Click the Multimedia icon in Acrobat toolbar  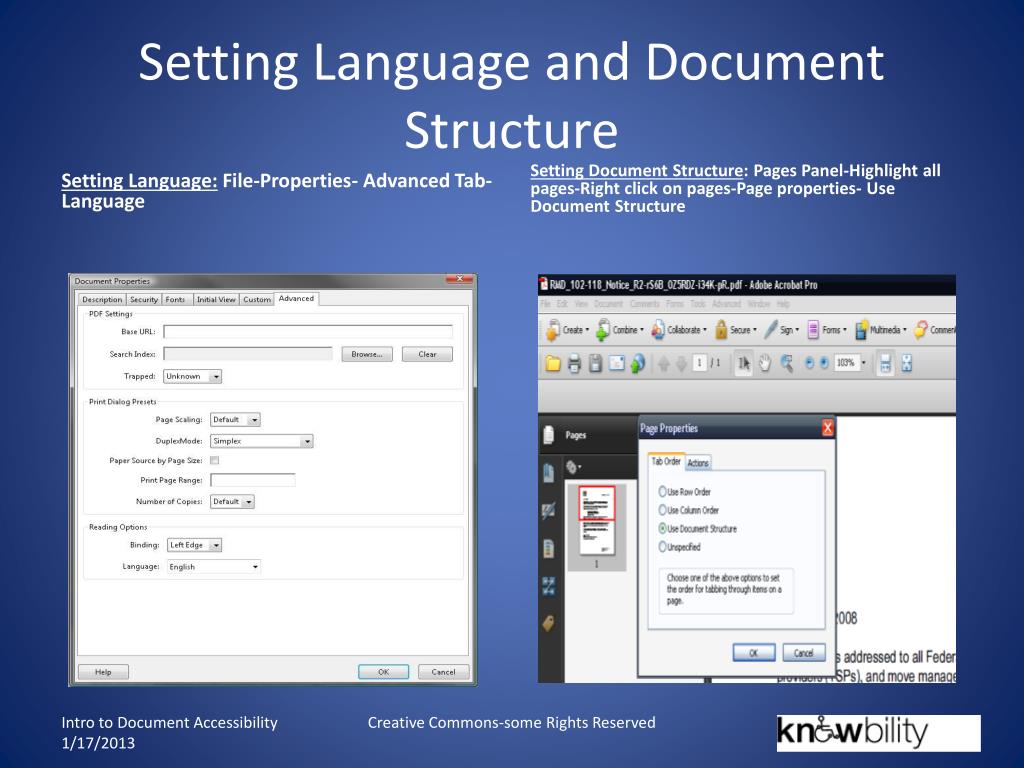tap(861, 330)
